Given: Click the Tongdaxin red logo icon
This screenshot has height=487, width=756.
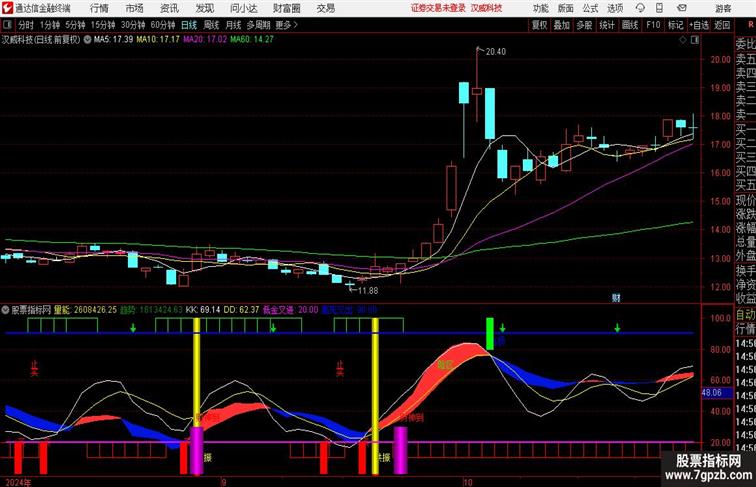Looking at the screenshot, I should point(7,8).
